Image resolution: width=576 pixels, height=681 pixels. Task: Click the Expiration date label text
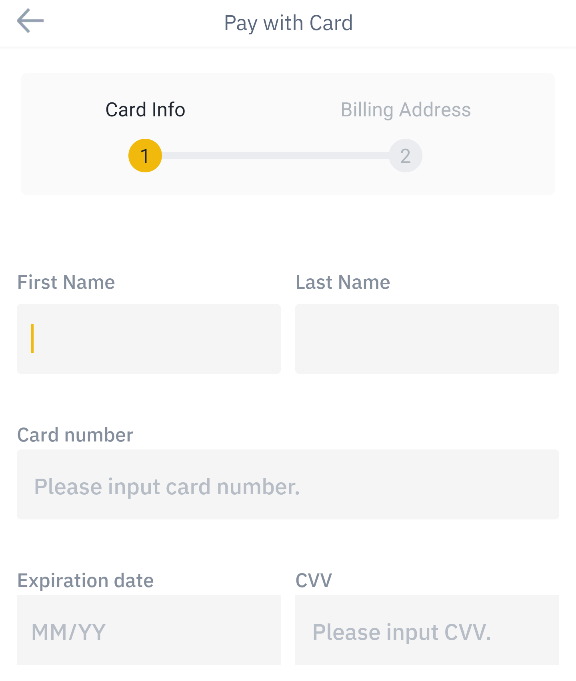click(x=85, y=581)
